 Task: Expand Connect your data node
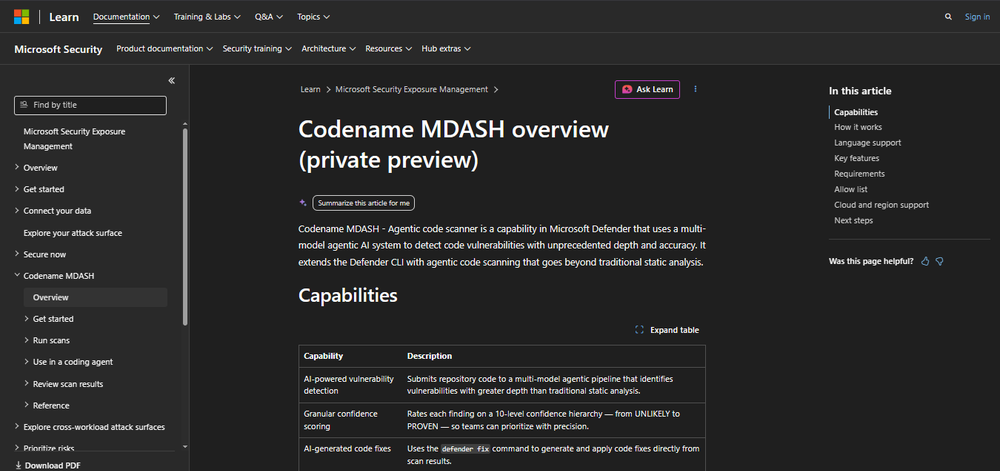pyautogui.click(x=17, y=210)
